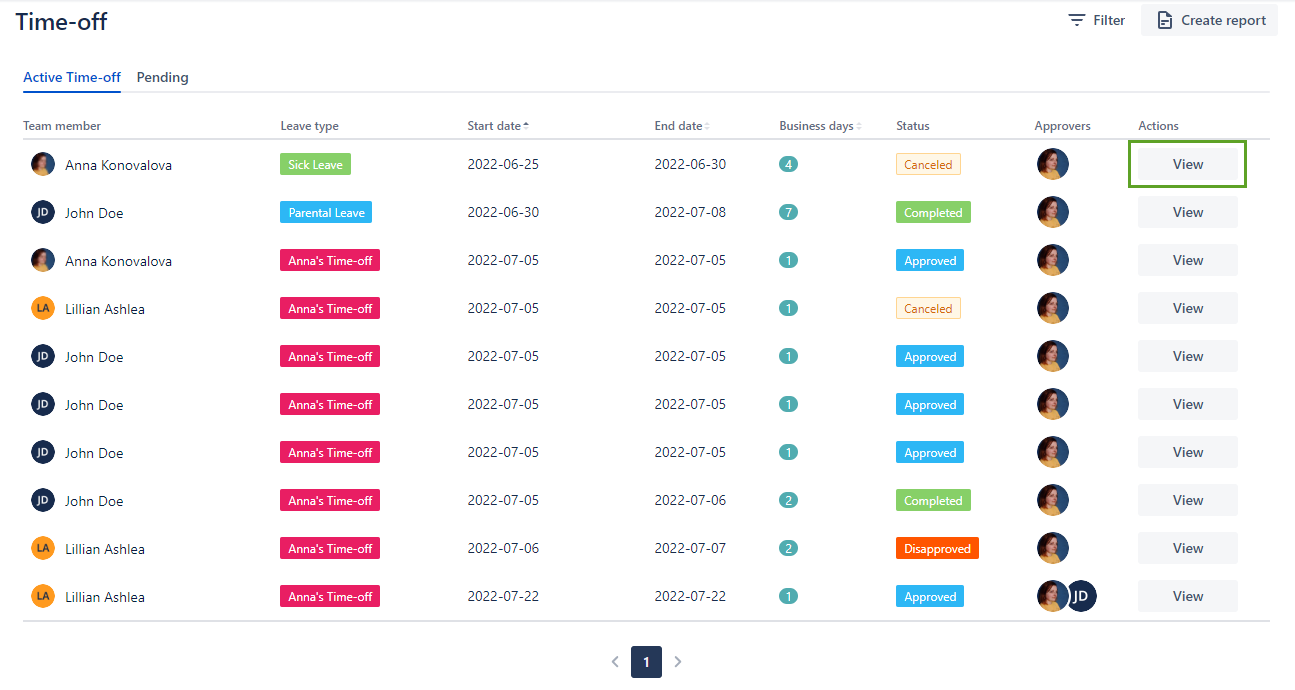Click Lillian Ashlea's LA avatar in Disapproved row
The height and width of the screenshot is (690, 1295).
(x=42, y=548)
